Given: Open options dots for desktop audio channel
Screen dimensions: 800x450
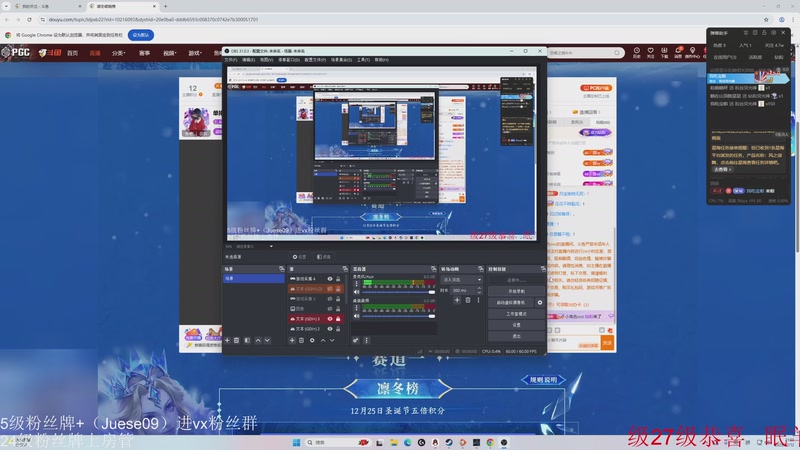Looking at the screenshot, I should click(x=357, y=308).
